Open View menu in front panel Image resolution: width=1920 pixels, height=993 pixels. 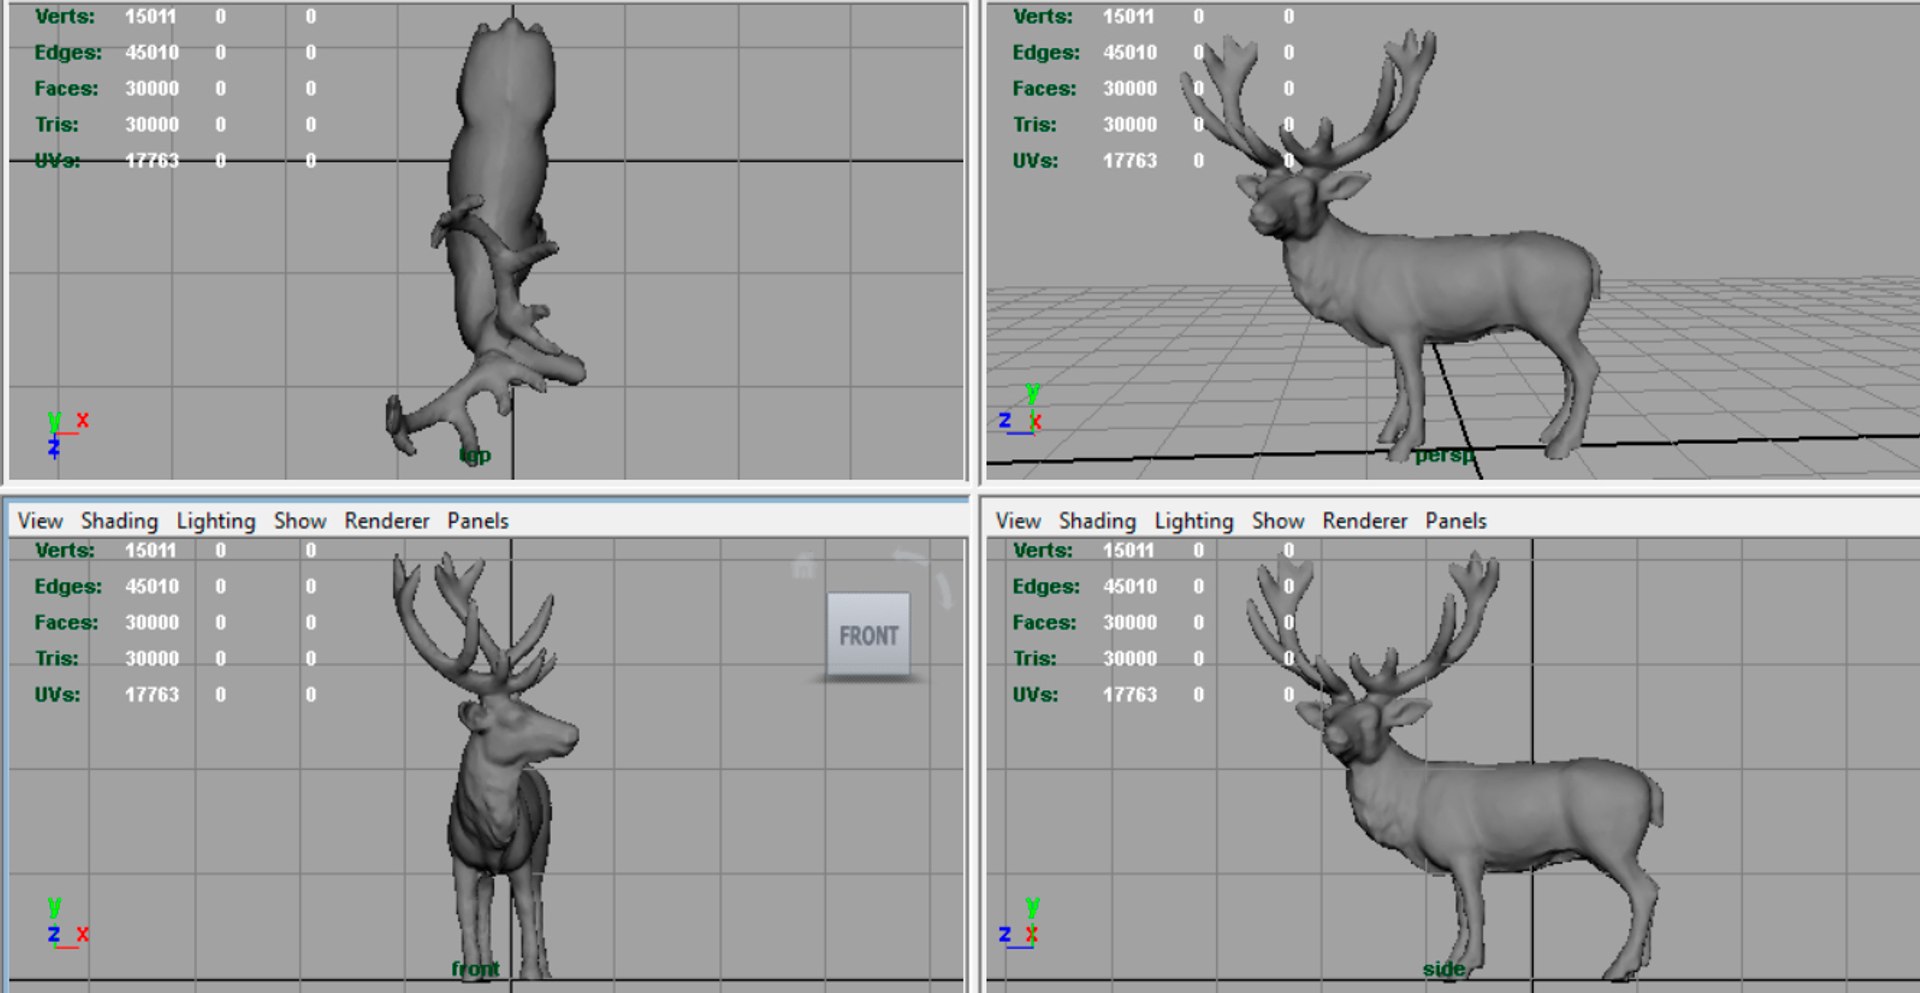(40, 521)
